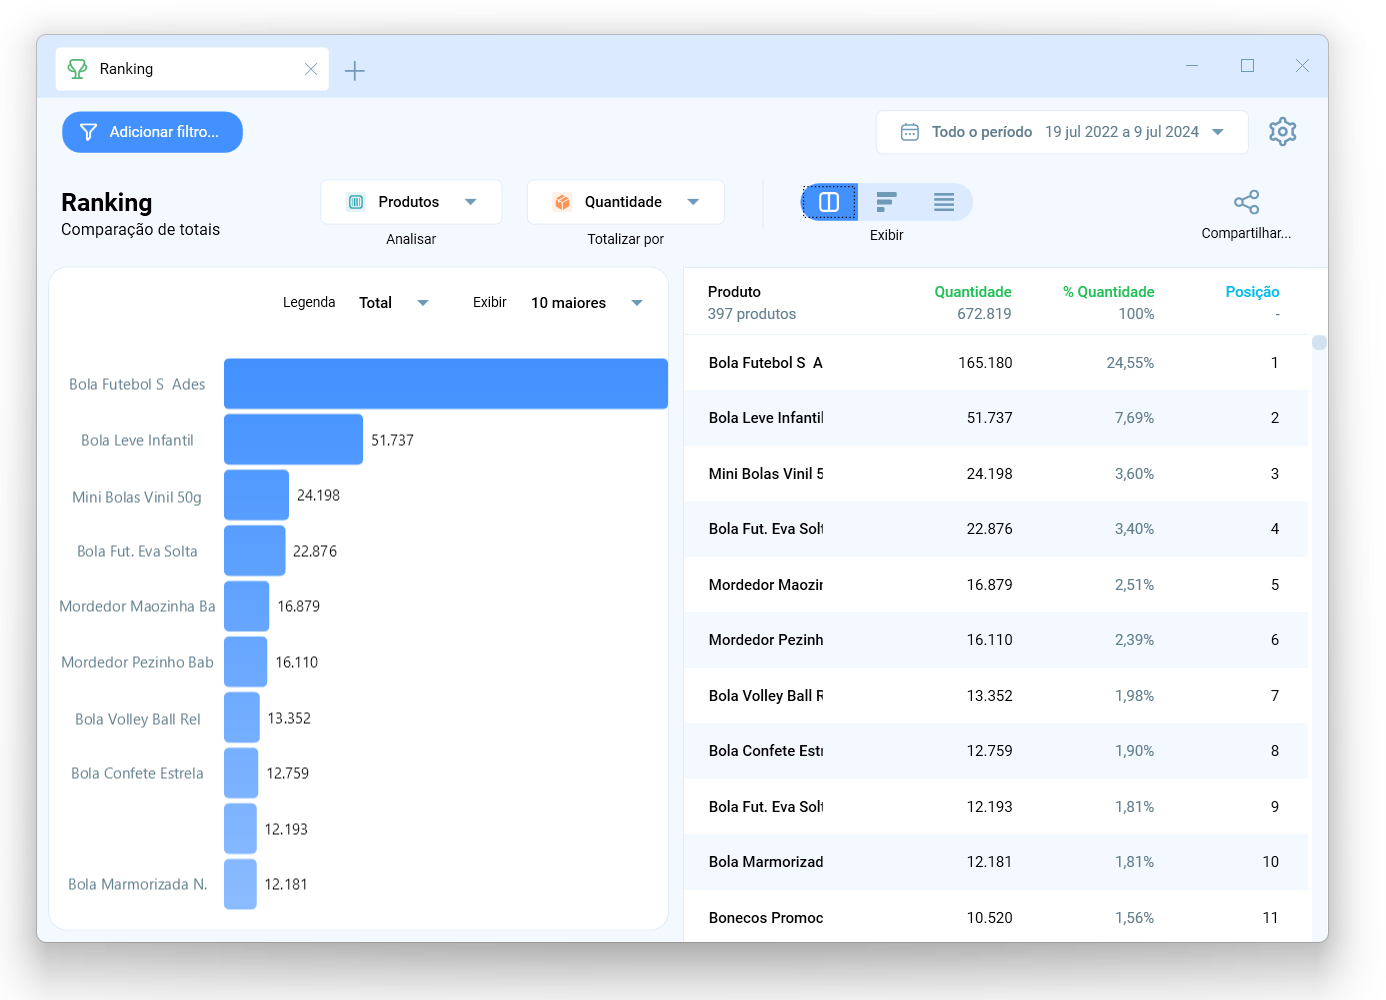Select table row Bola Volley Ball
The height and width of the screenshot is (1000, 1386).
coord(996,696)
